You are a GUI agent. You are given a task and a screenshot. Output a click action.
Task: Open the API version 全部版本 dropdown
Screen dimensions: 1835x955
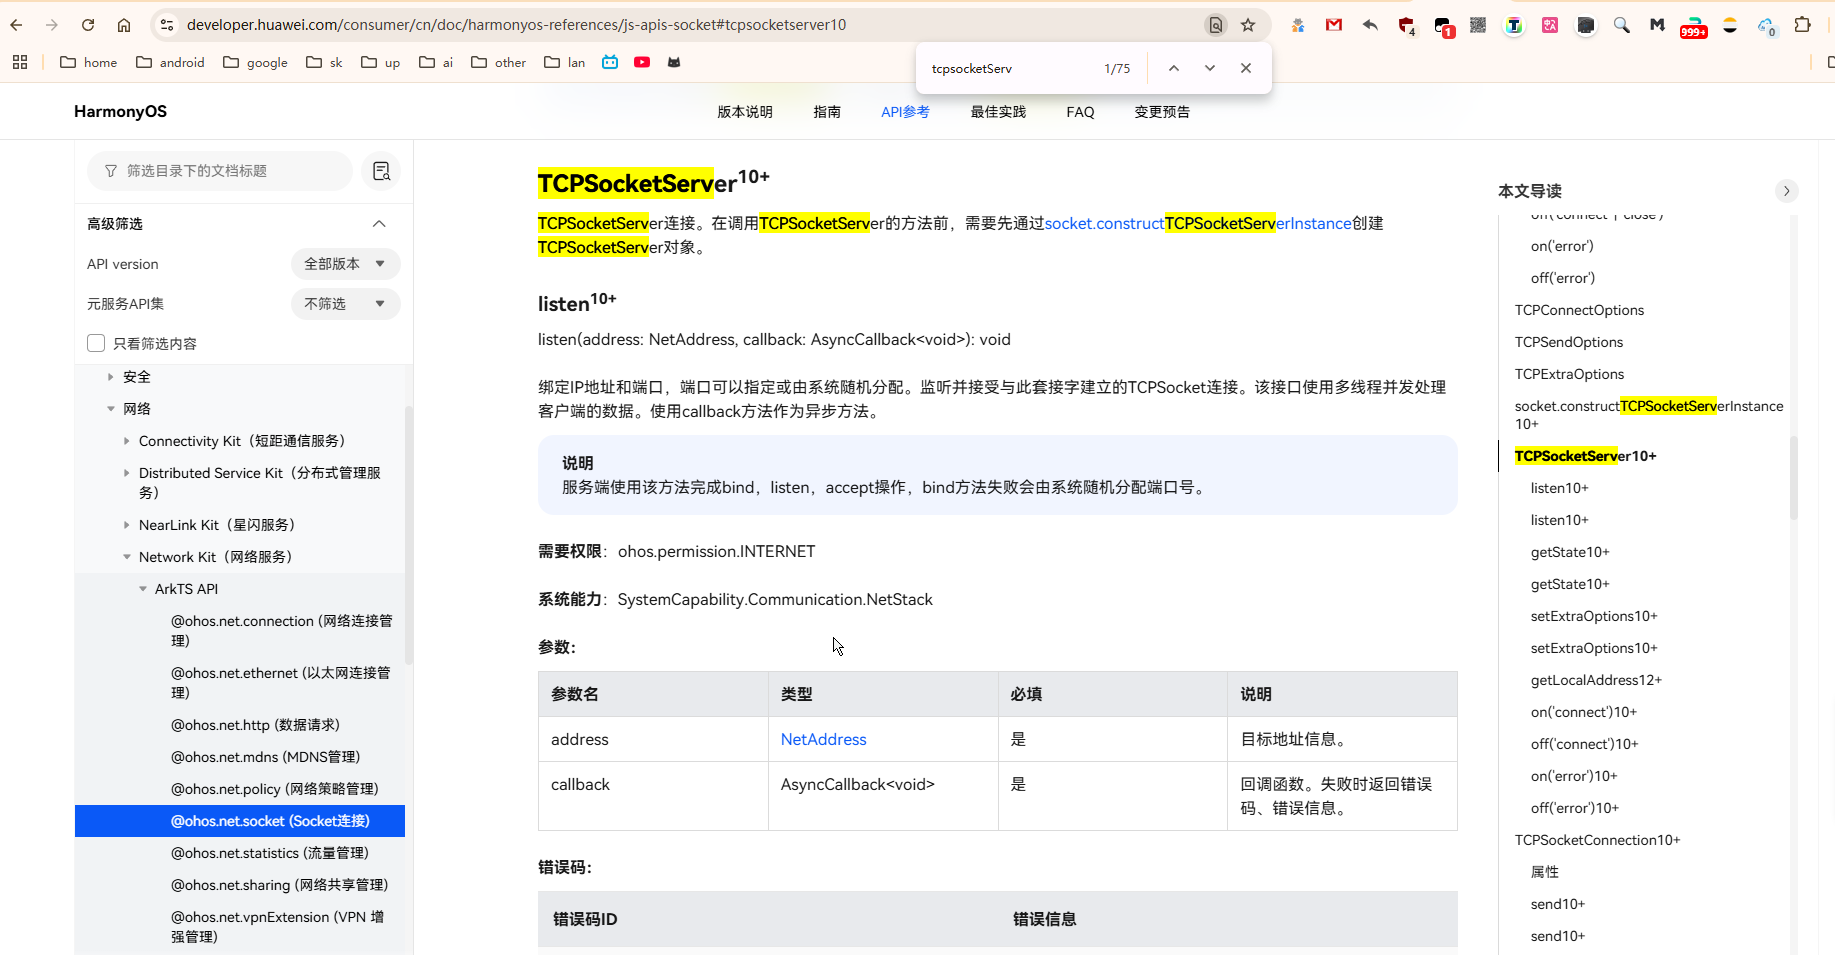pos(345,264)
